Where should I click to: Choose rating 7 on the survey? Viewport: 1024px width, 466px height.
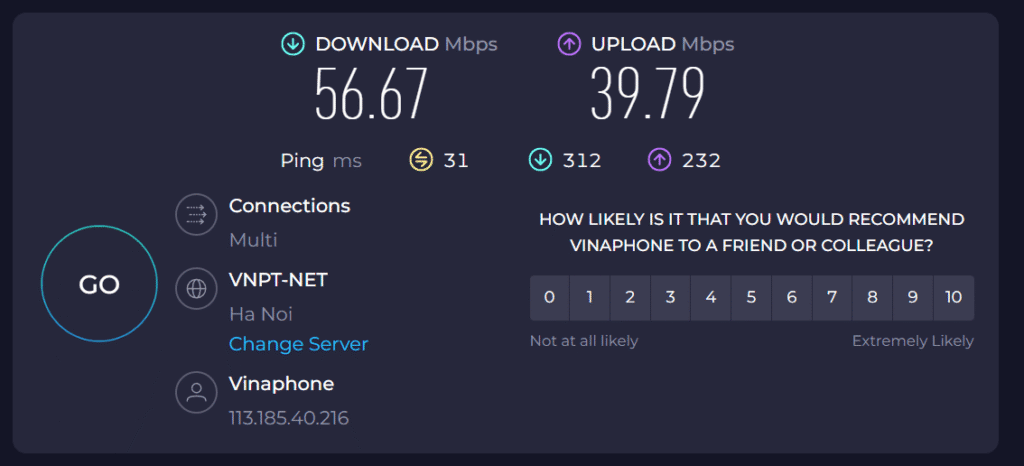click(x=832, y=297)
